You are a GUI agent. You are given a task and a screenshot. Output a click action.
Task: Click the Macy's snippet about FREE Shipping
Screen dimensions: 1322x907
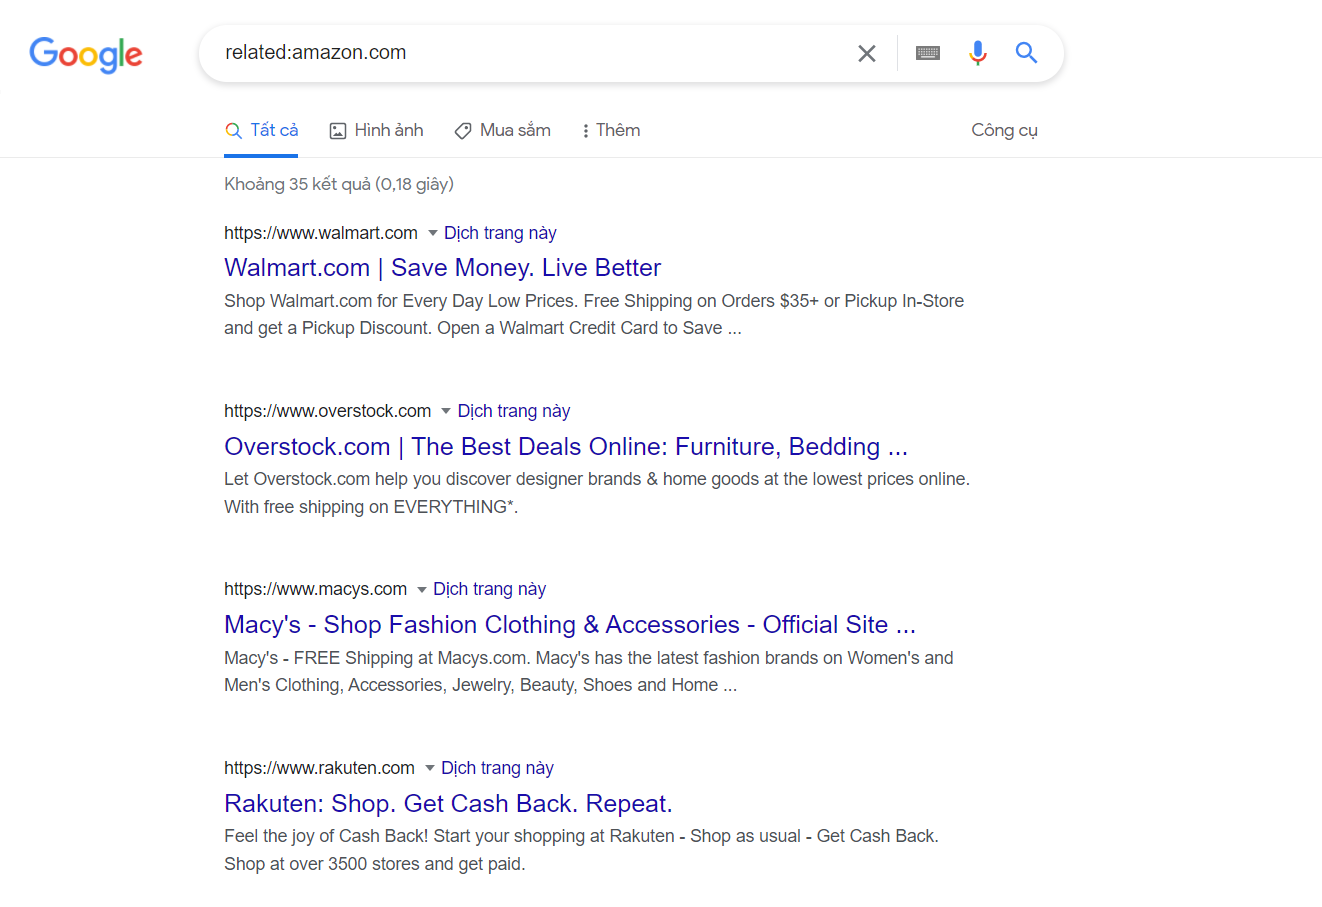point(589,672)
